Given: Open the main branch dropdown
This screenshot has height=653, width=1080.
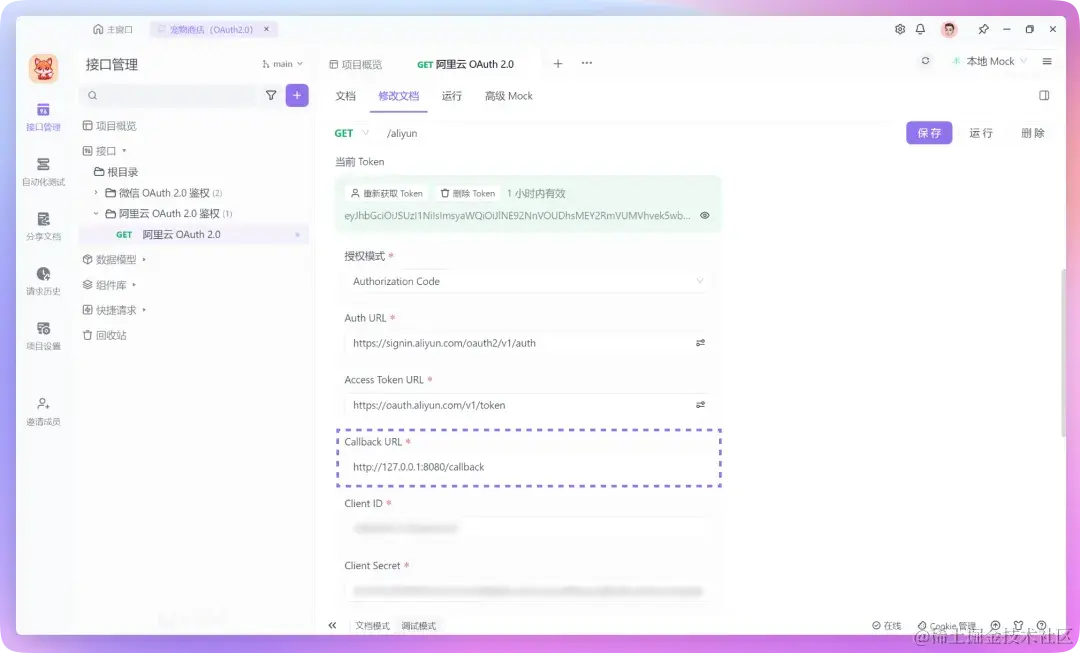Looking at the screenshot, I should coord(282,63).
